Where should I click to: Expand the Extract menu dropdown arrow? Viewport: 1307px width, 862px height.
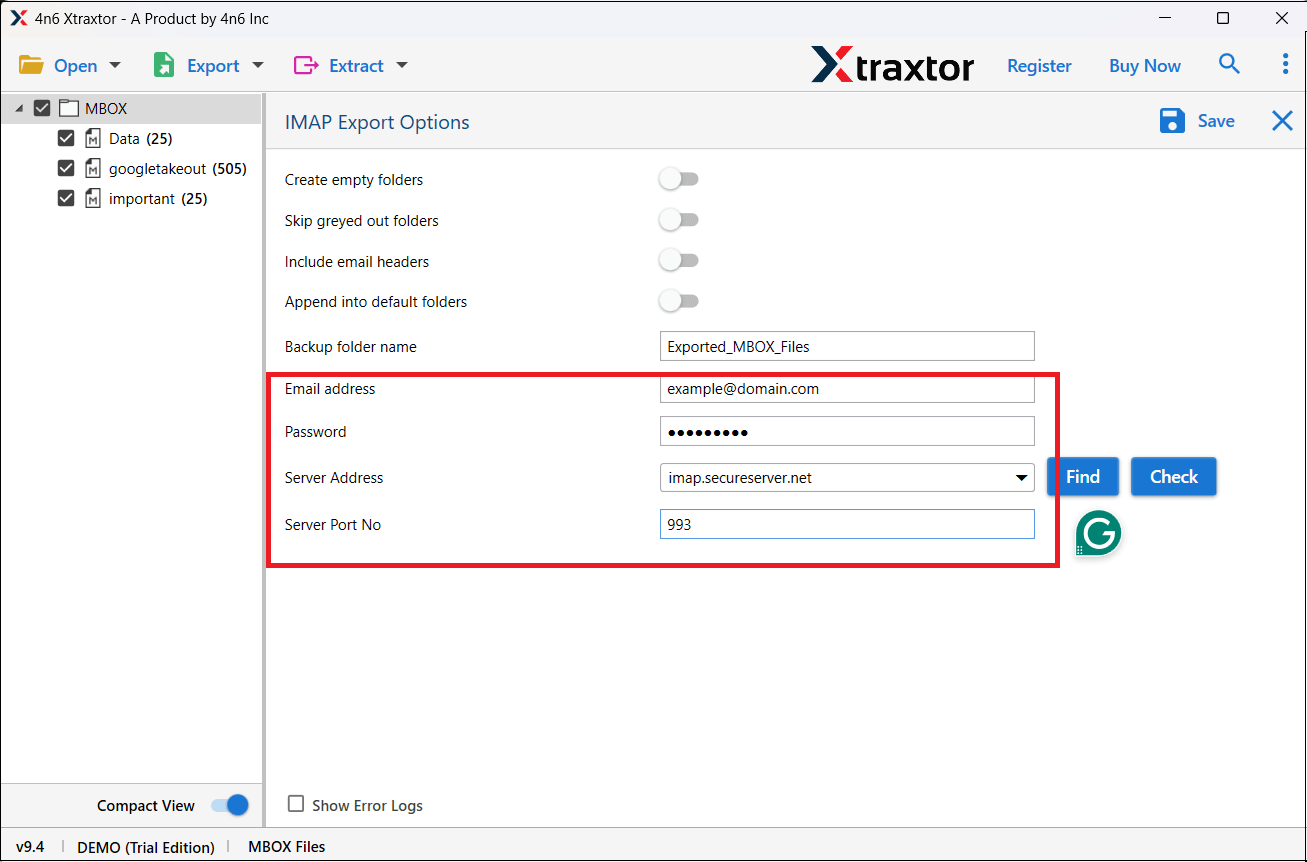tap(402, 65)
